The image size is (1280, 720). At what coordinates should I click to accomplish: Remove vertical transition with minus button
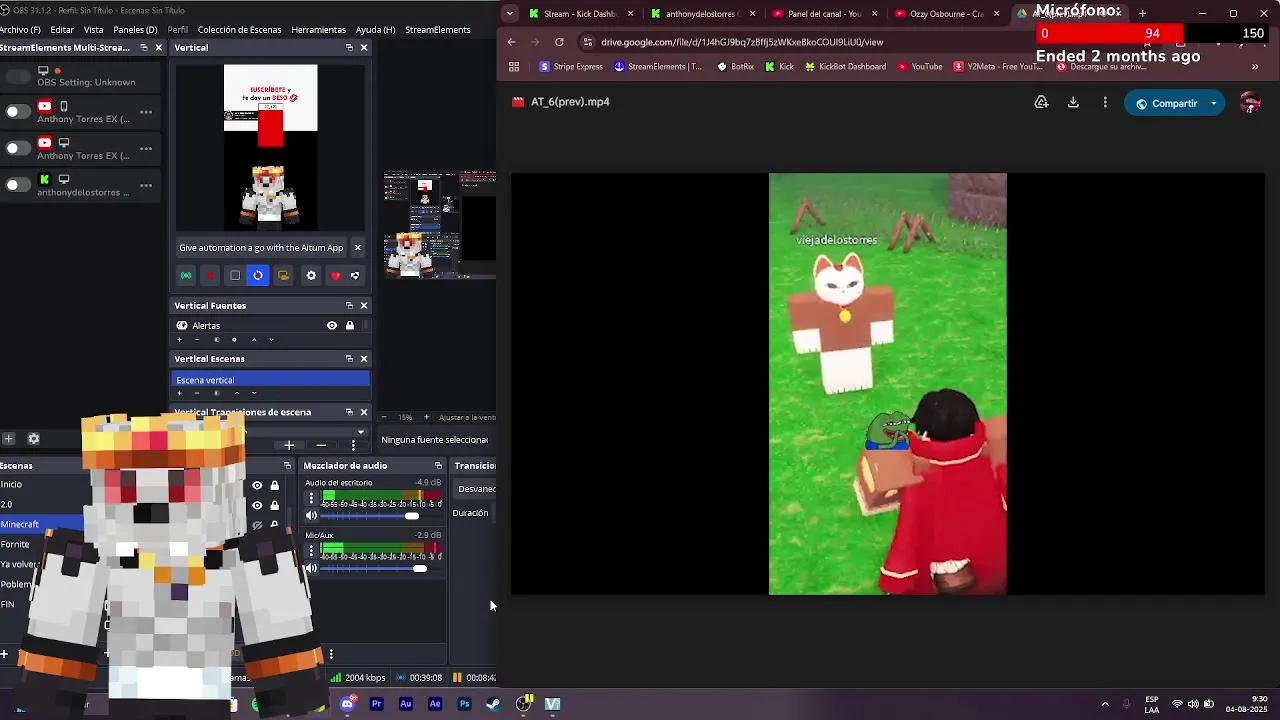tap(321, 445)
